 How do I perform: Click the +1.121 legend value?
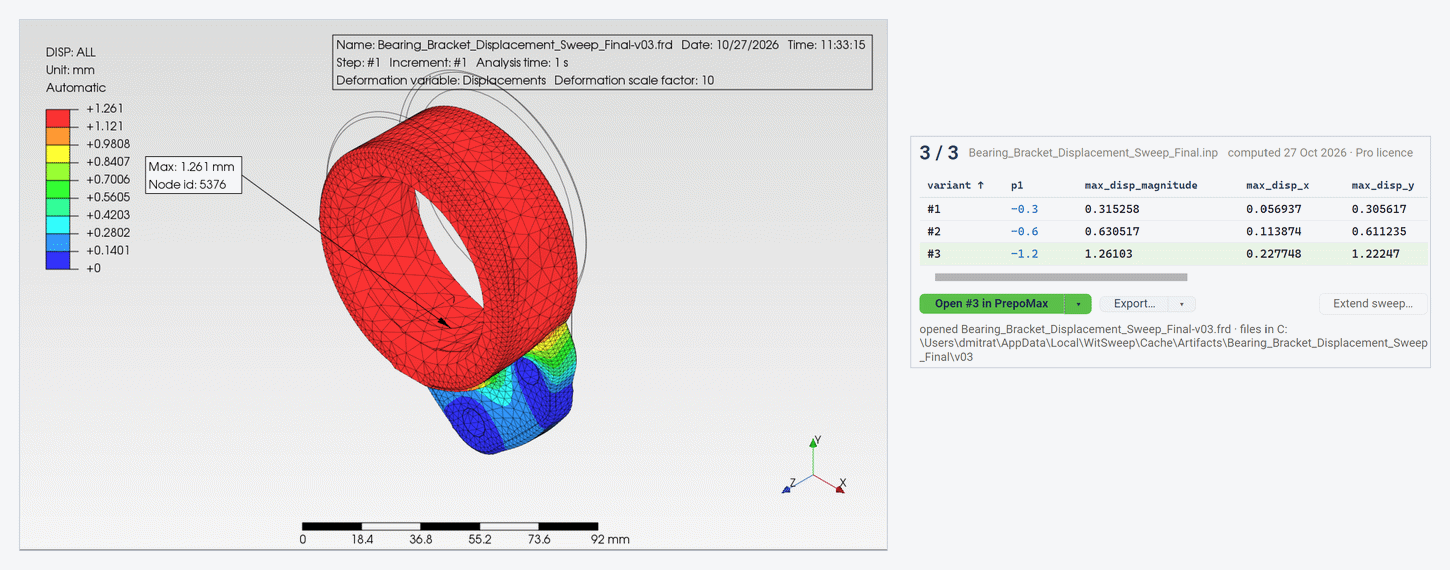pos(104,126)
